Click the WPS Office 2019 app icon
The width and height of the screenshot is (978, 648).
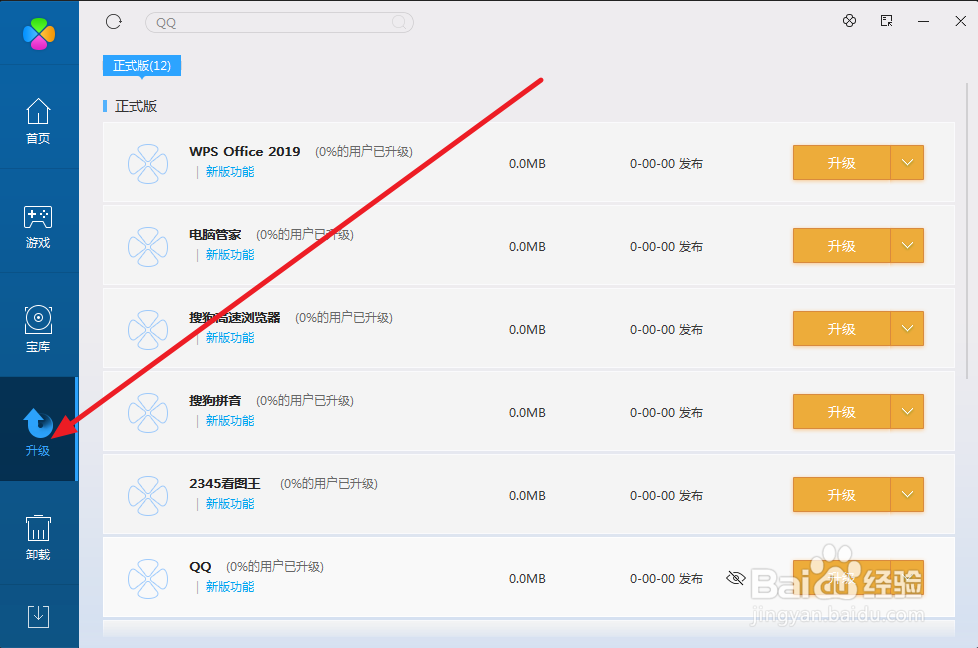point(148,163)
